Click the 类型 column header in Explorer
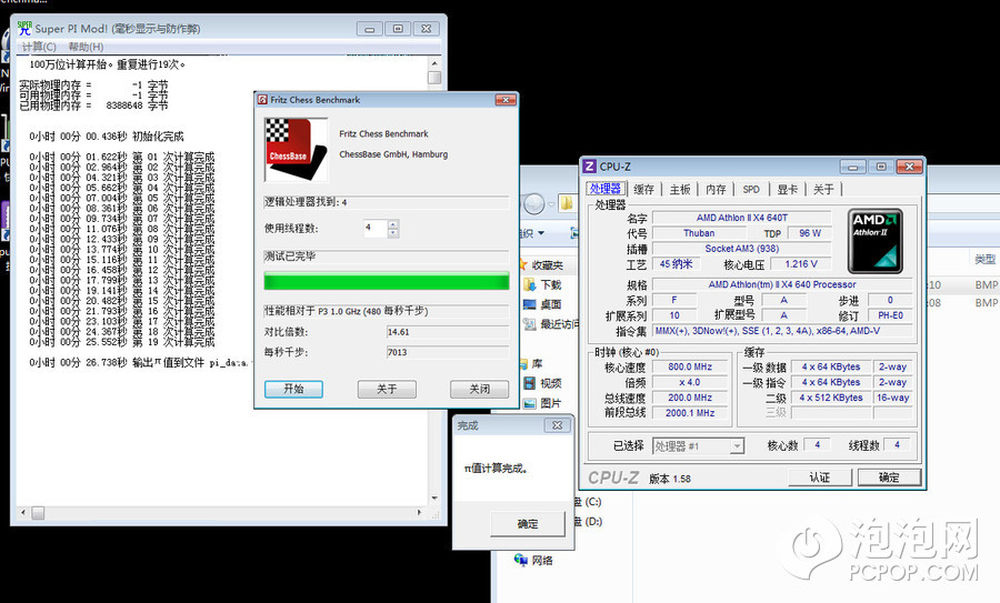Image resolution: width=1000 pixels, height=603 pixels. [985, 259]
